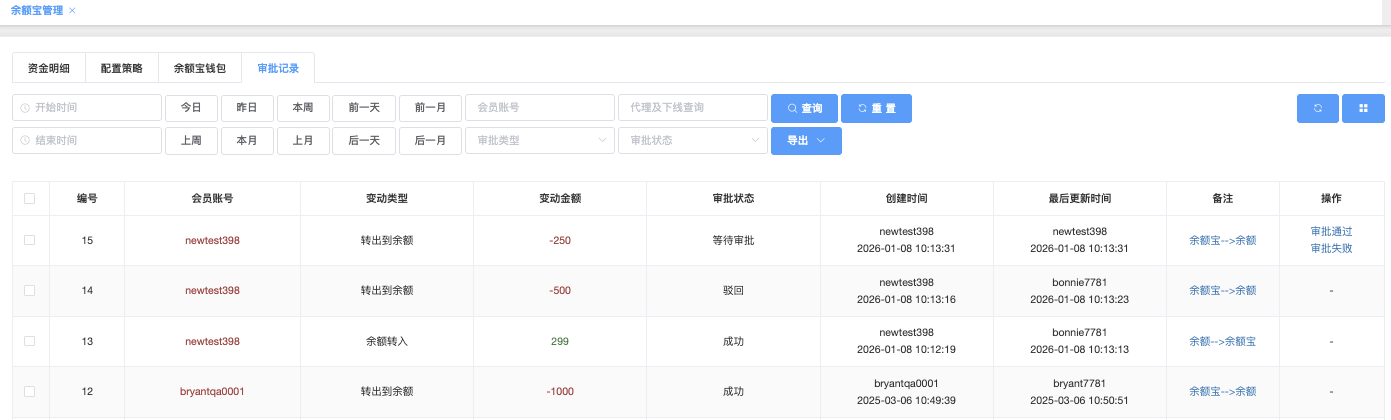The width and height of the screenshot is (1391, 420).
Task: Open member account bryantqa0001 link
Action: pos(212,392)
